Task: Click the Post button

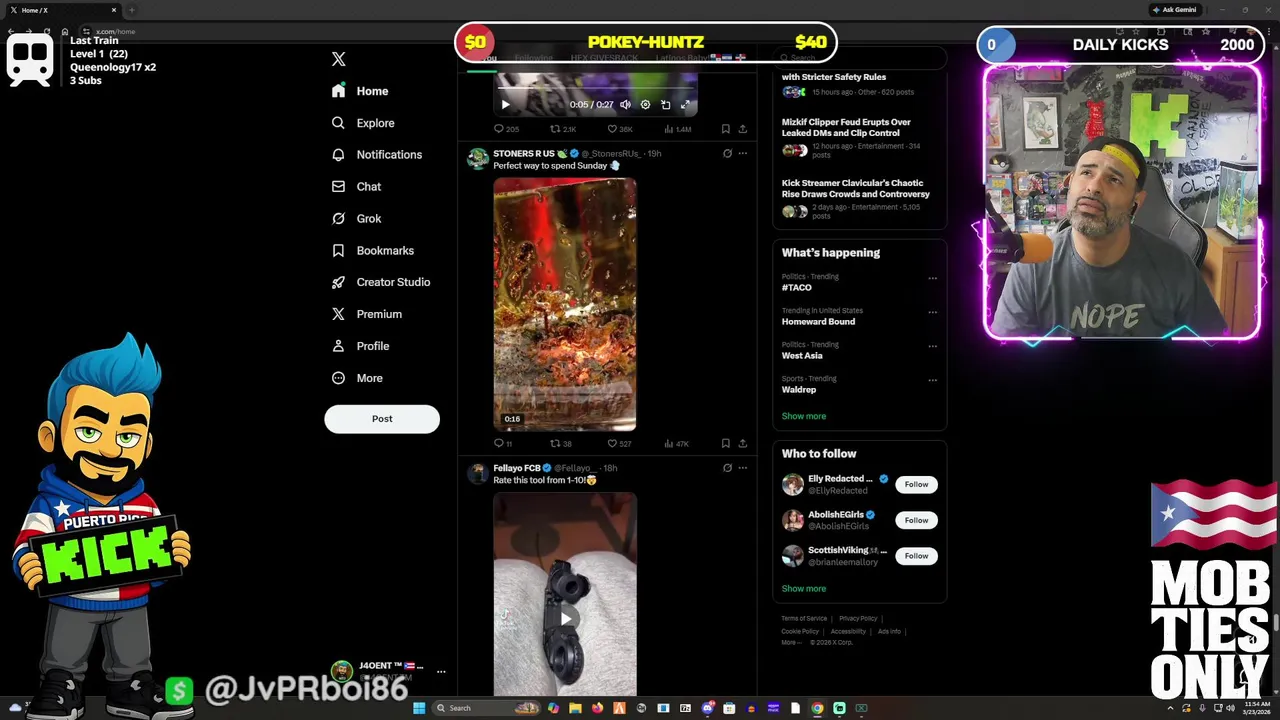Action: pos(382,419)
